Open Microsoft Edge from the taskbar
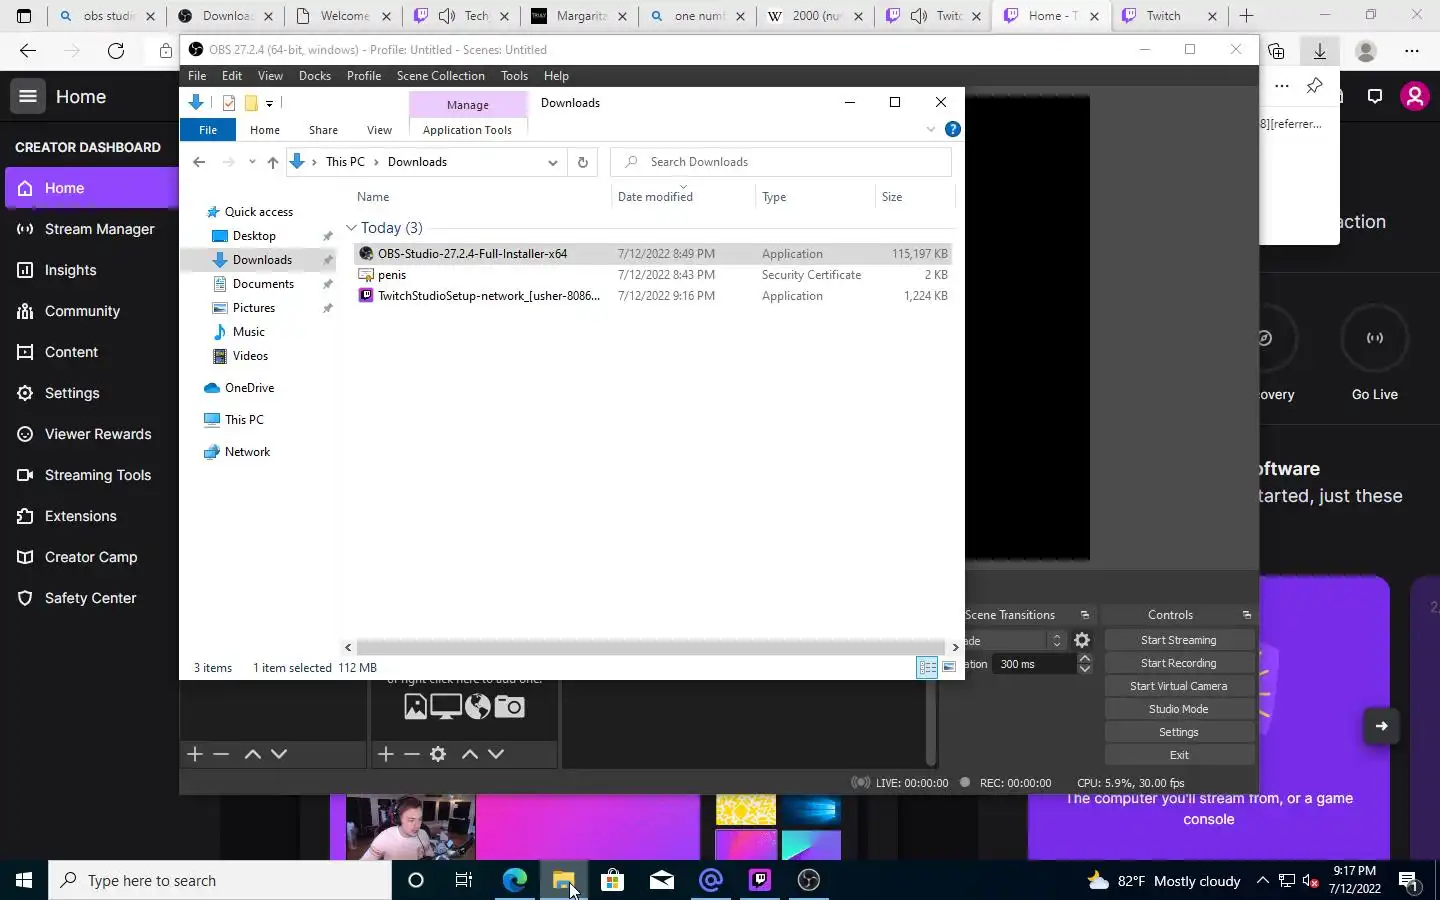The height and width of the screenshot is (900, 1440). point(514,880)
